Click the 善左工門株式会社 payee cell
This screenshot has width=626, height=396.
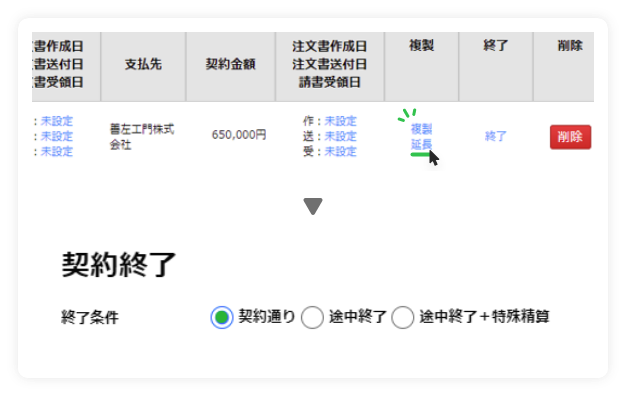tap(142, 137)
